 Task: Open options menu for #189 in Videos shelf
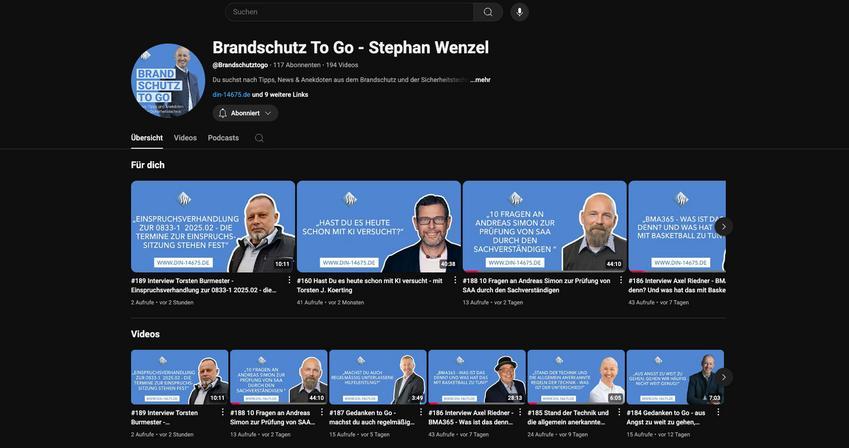pos(223,412)
